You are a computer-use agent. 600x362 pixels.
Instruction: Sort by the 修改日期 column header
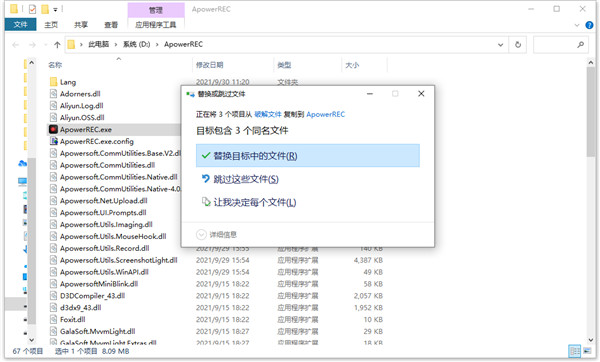(x=209, y=65)
